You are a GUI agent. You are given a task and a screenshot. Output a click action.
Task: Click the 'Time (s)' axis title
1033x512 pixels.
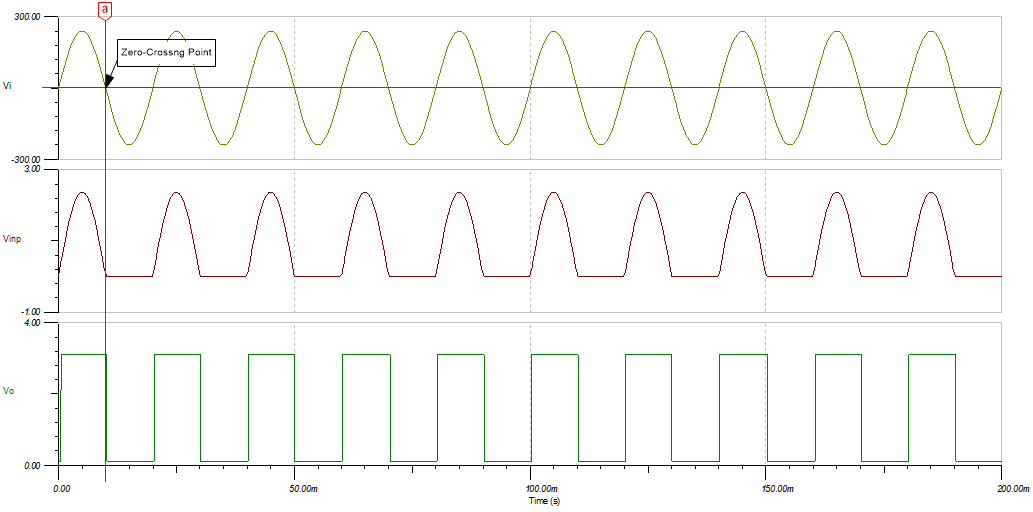[529, 499]
